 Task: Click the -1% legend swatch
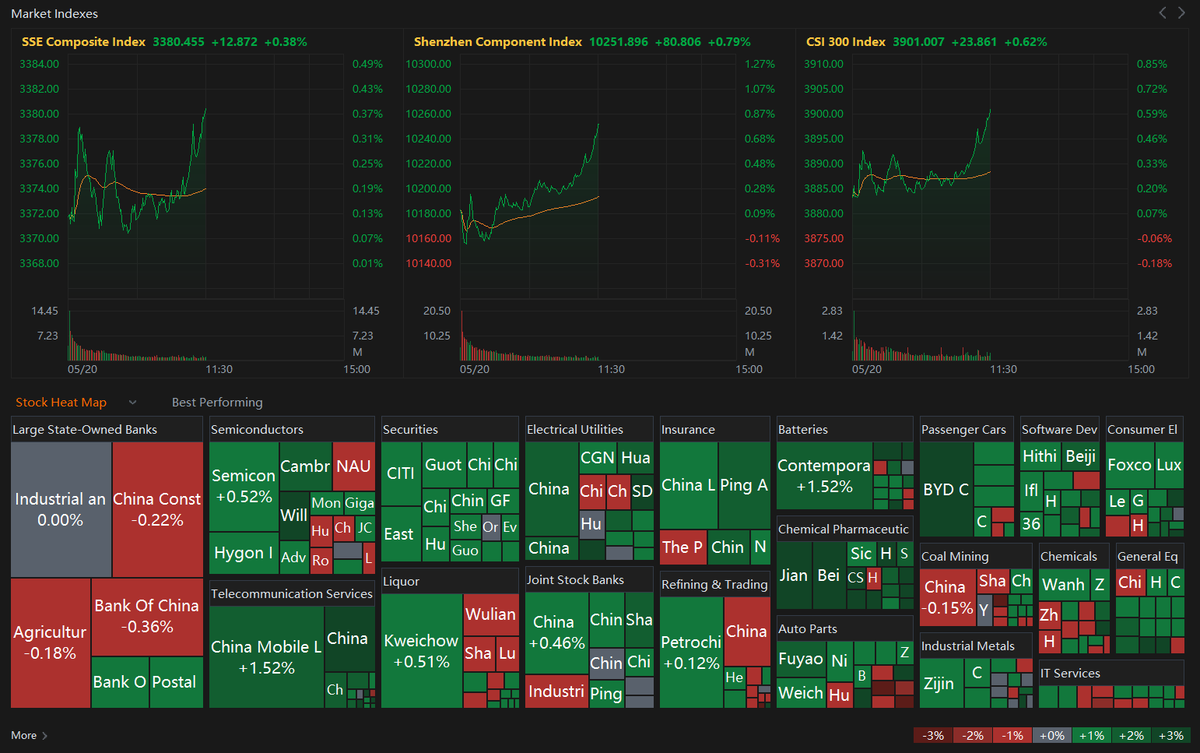[x=1012, y=735]
